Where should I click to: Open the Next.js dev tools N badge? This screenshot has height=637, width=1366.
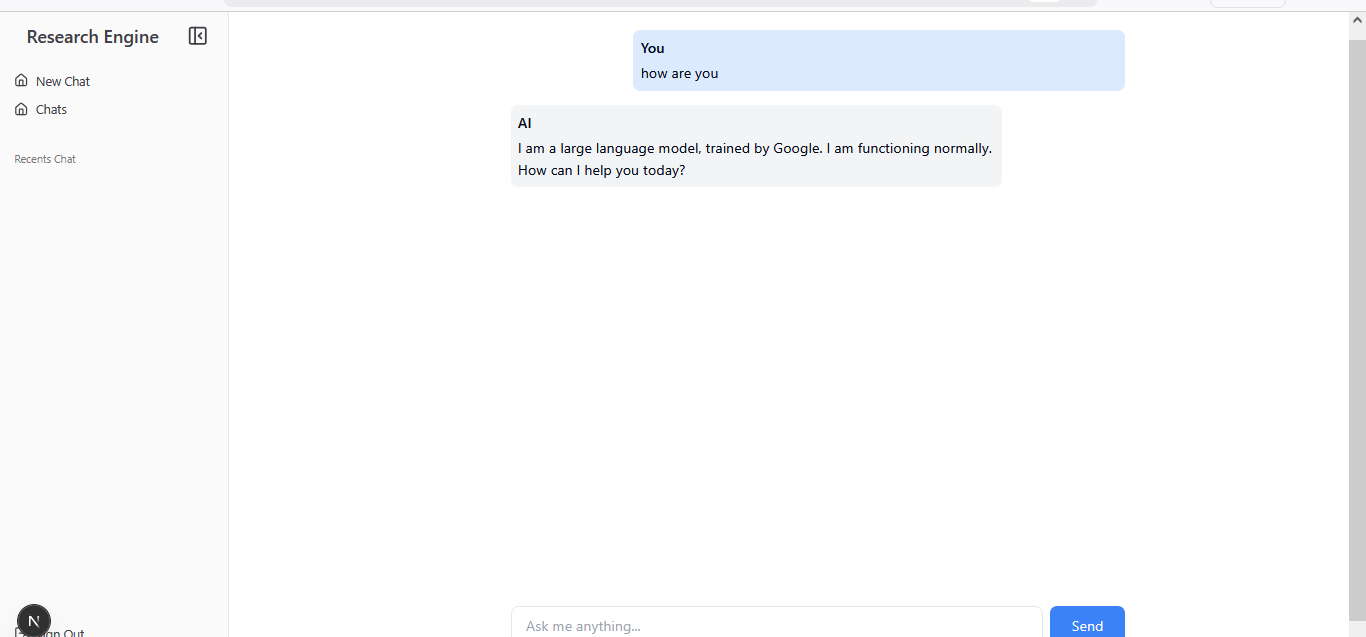point(34,621)
